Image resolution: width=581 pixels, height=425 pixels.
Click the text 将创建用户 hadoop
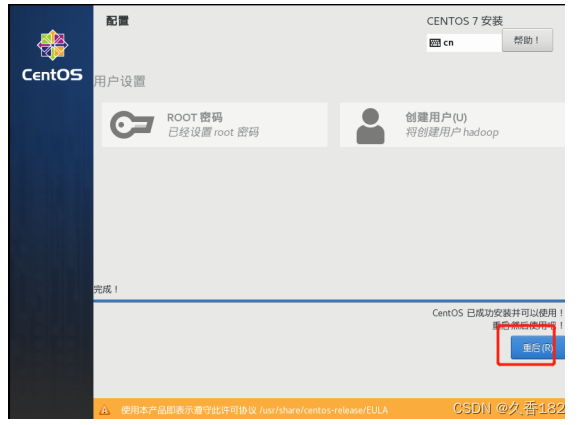click(x=452, y=132)
